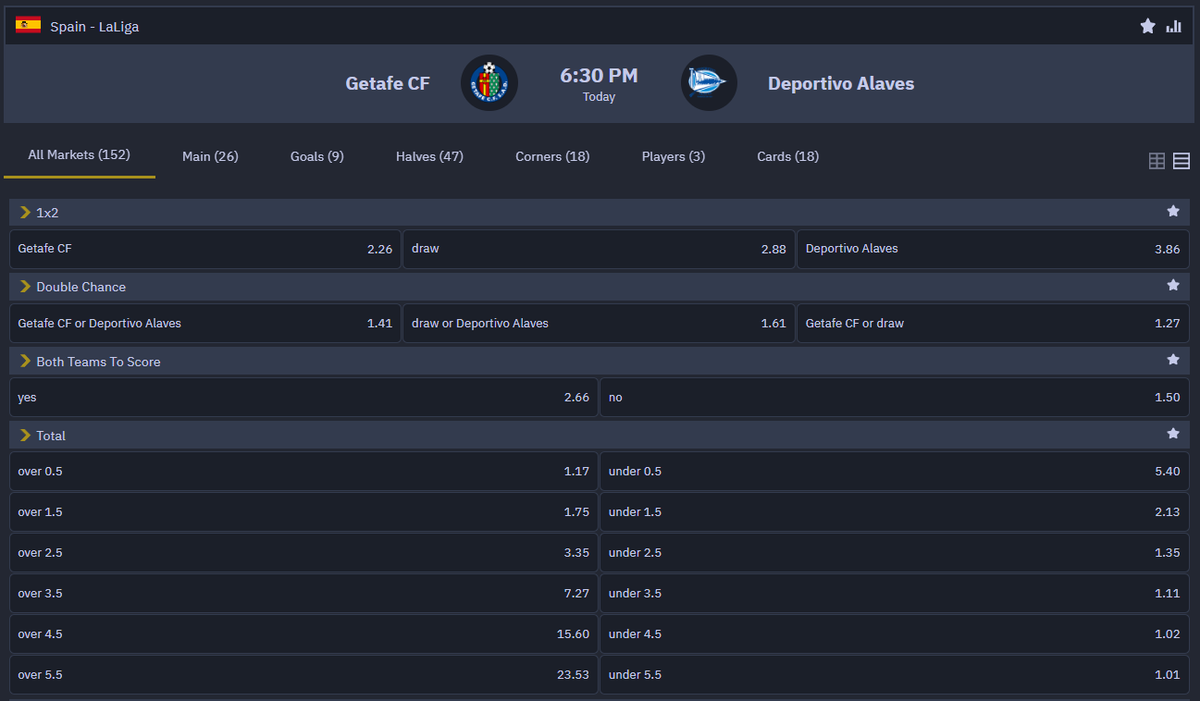Image resolution: width=1200 pixels, height=701 pixels.
Task: Click the Deportivo Alaves team name header
Action: (841, 84)
